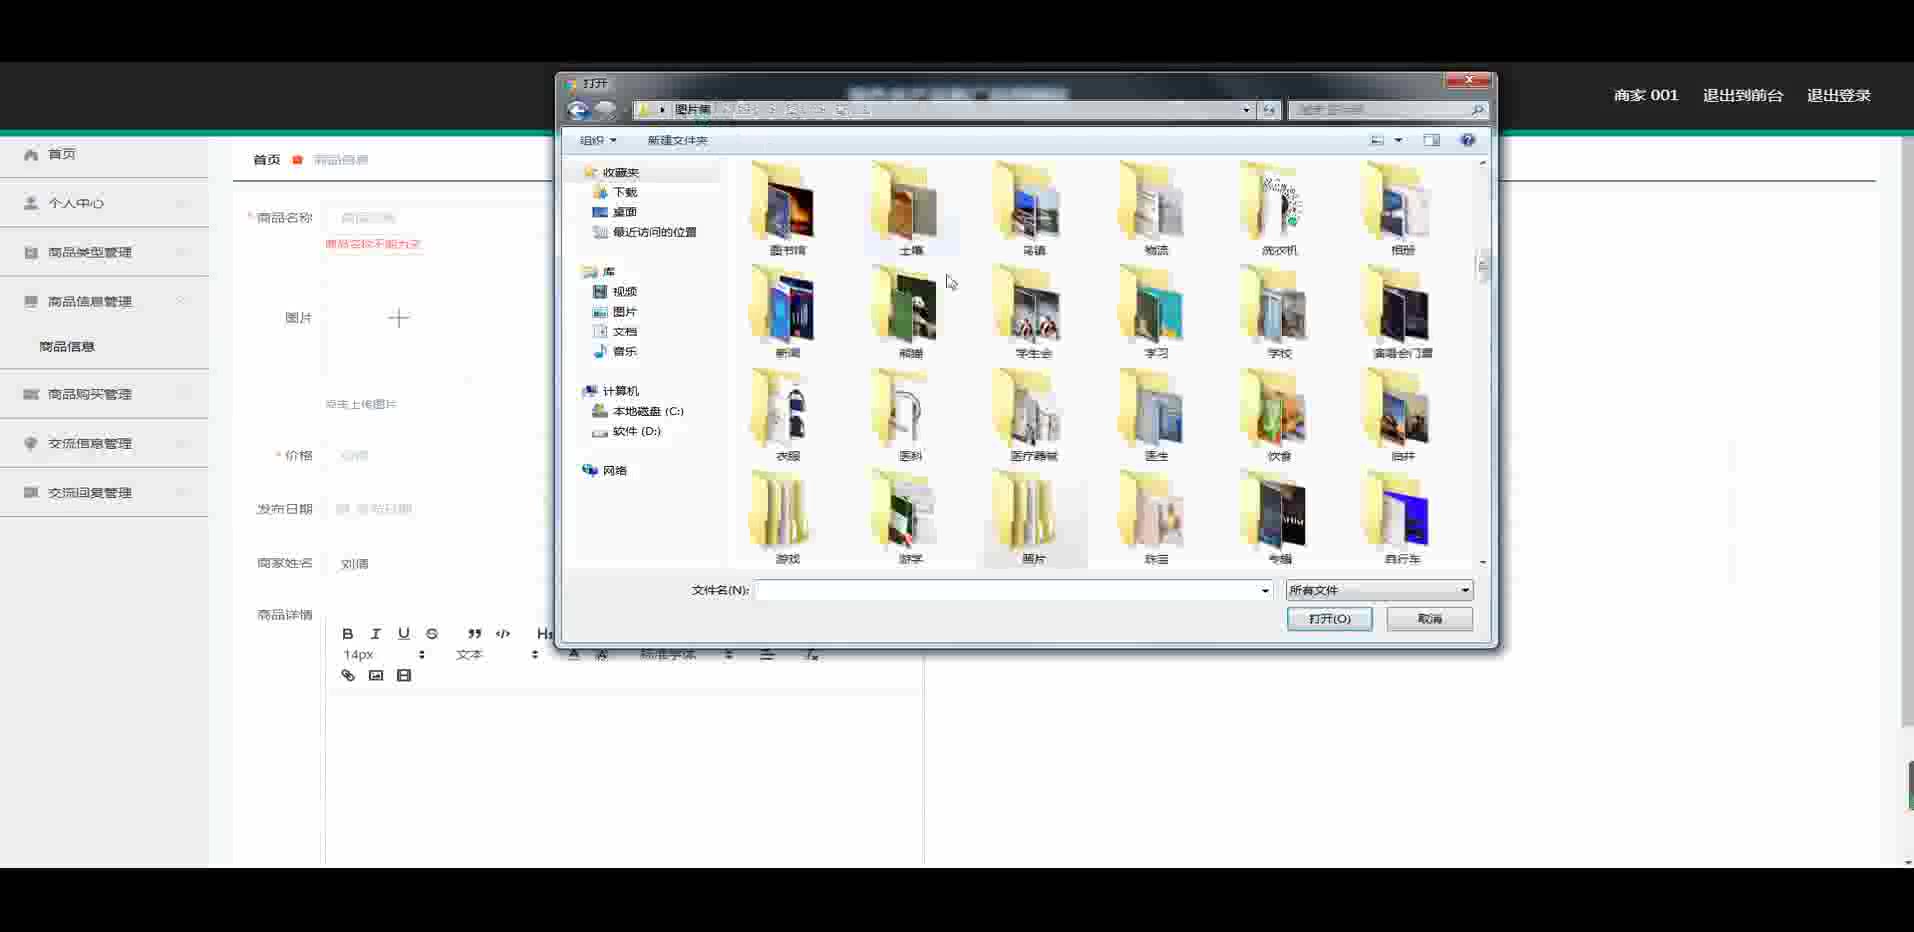Image resolution: width=1914 pixels, height=932 pixels.
Task: Open the 图书馆 folder
Action: coord(787,209)
